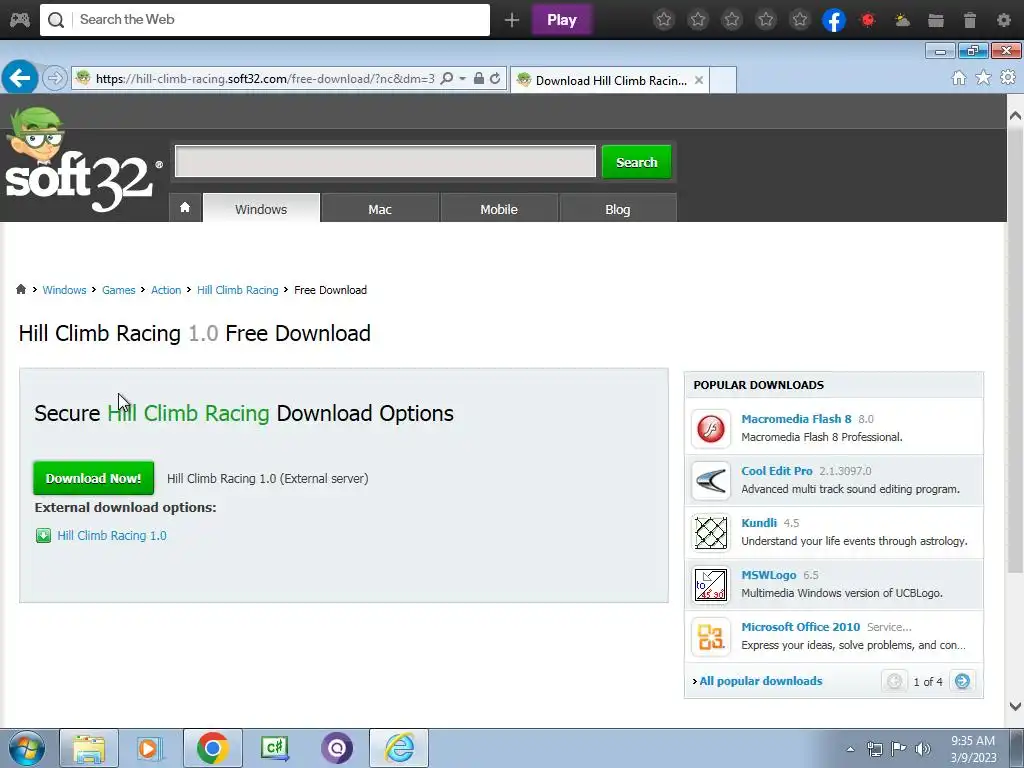
Task: Click scrollbar up arrow
Action: [1015, 116]
